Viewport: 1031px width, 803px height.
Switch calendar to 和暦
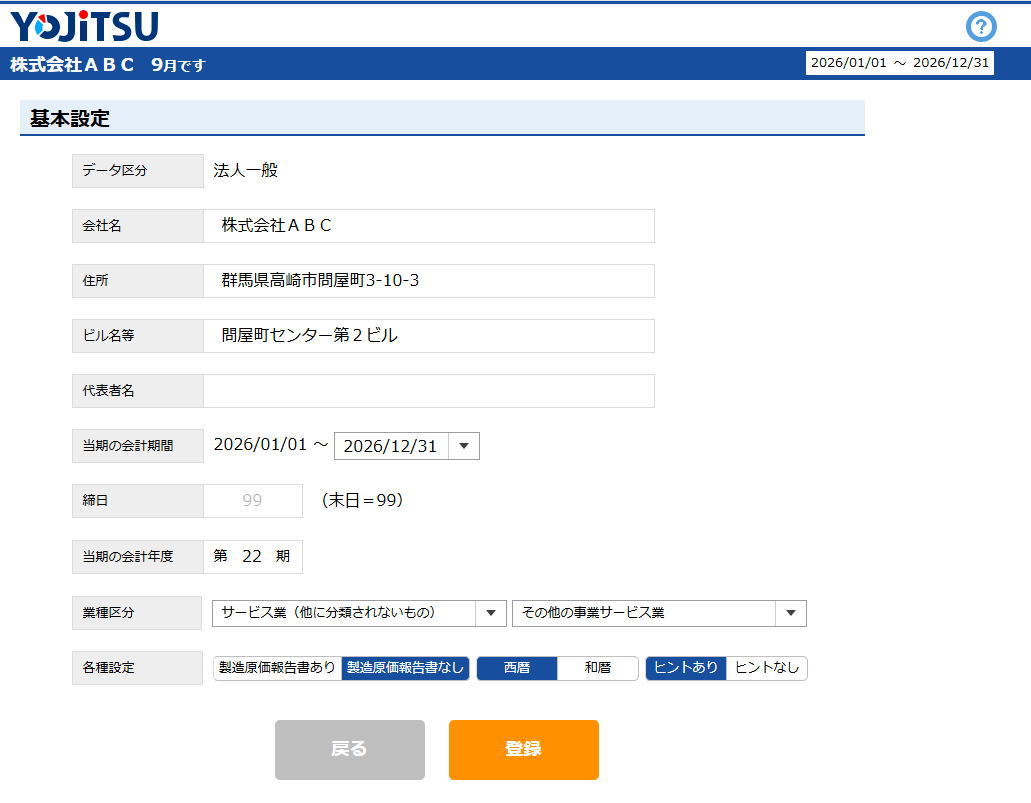(597, 668)
